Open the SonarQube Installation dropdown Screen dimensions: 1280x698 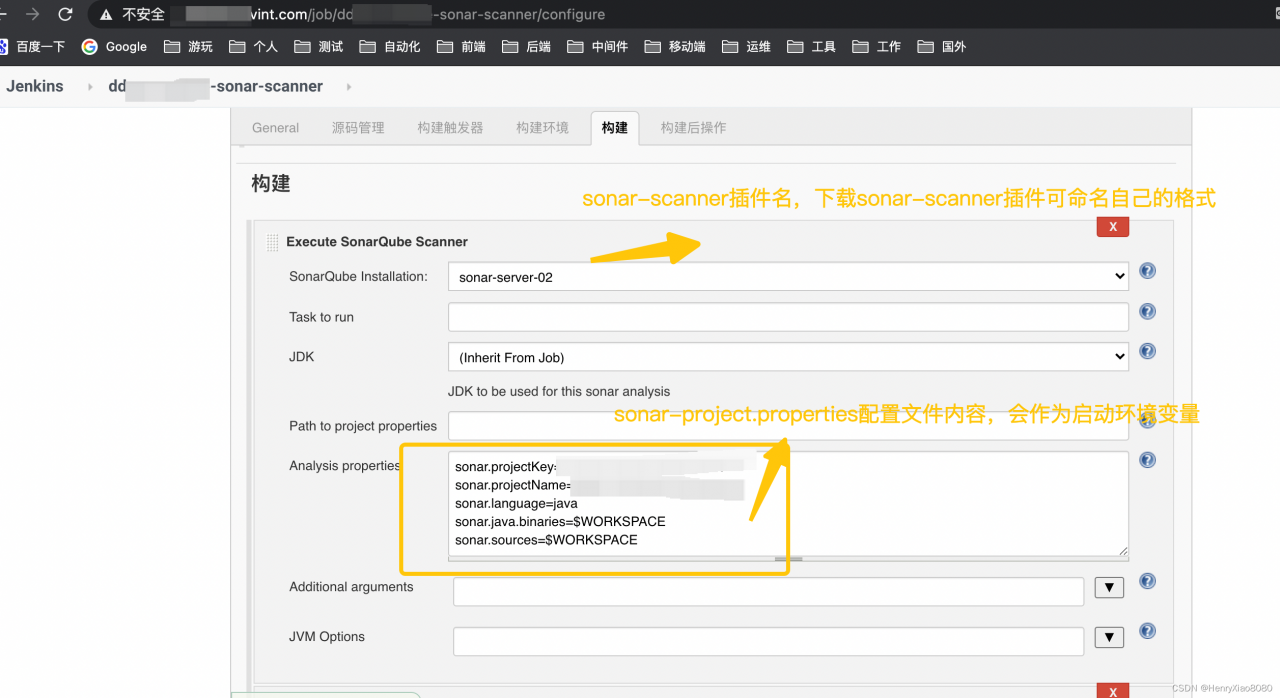coord(788,277)
